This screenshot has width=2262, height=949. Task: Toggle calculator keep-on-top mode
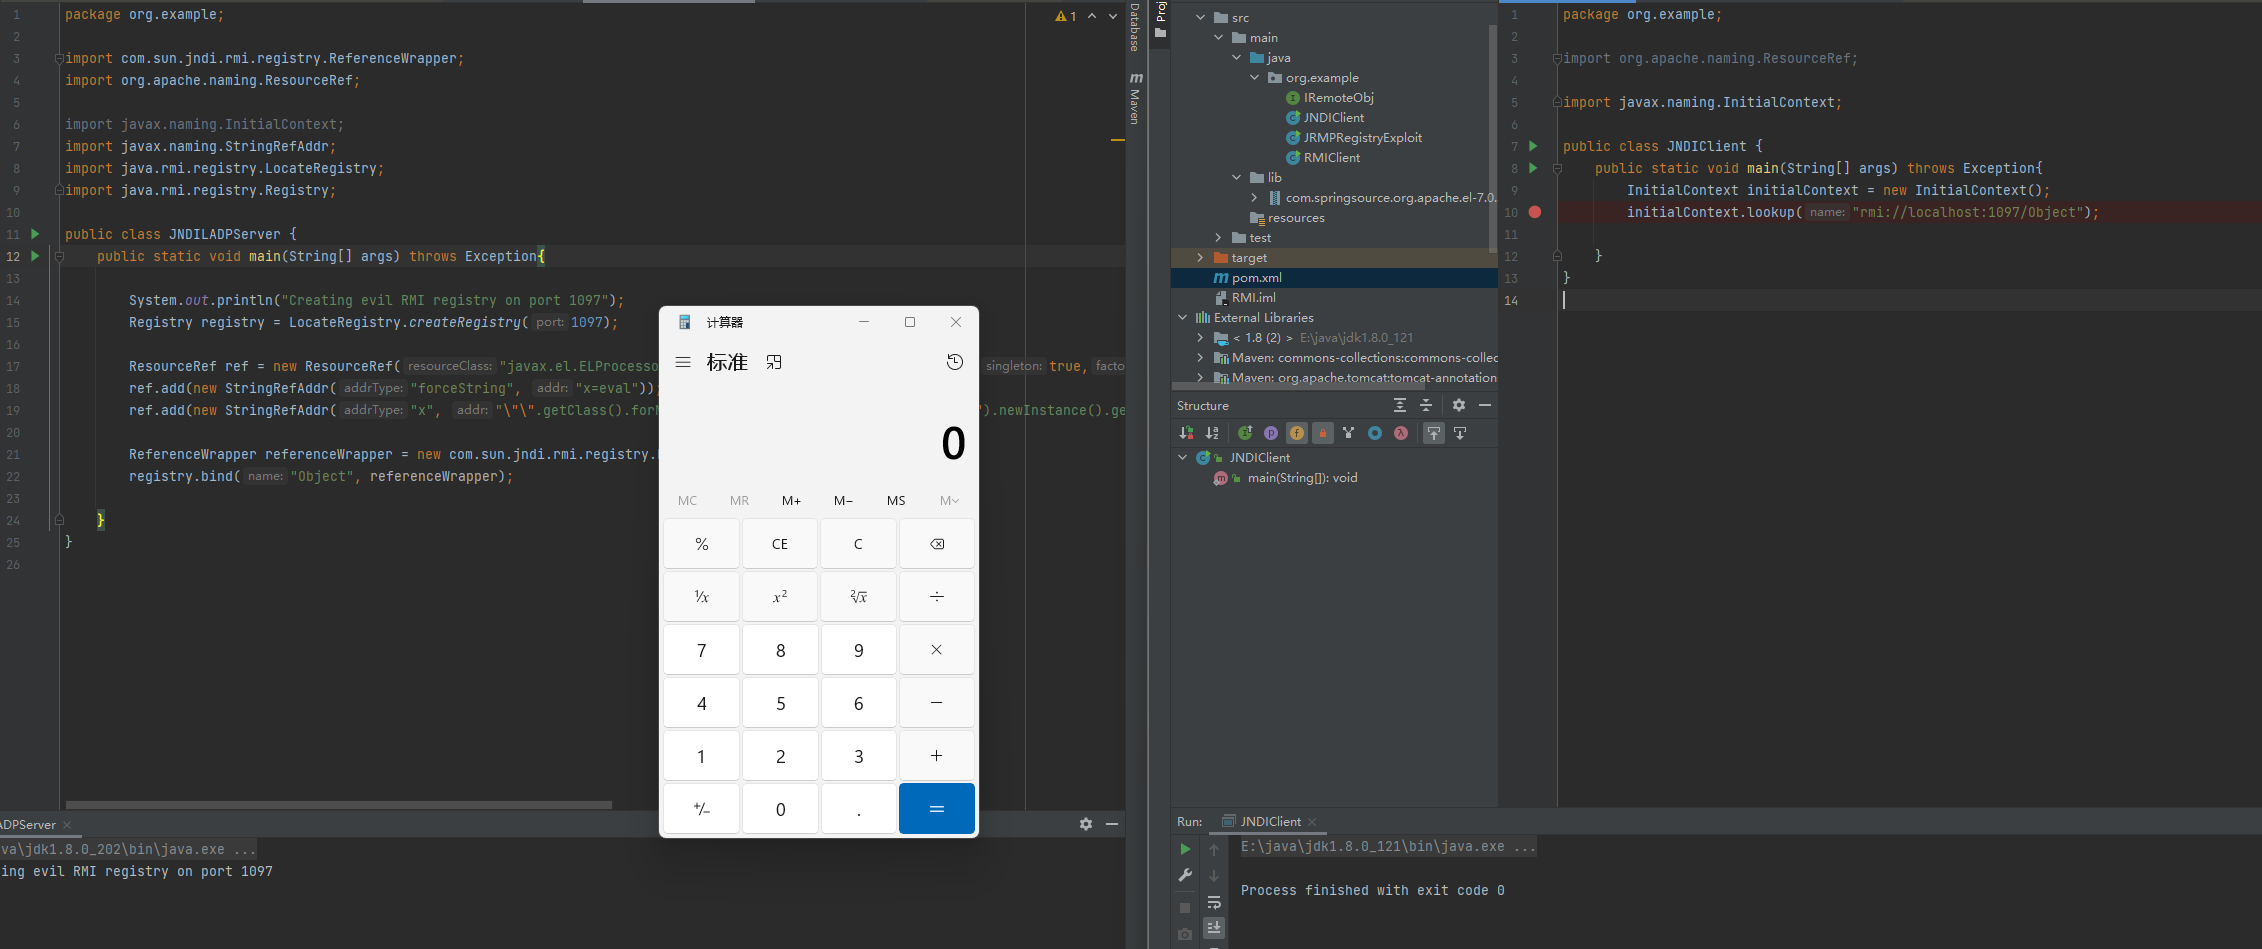point(774,362)
